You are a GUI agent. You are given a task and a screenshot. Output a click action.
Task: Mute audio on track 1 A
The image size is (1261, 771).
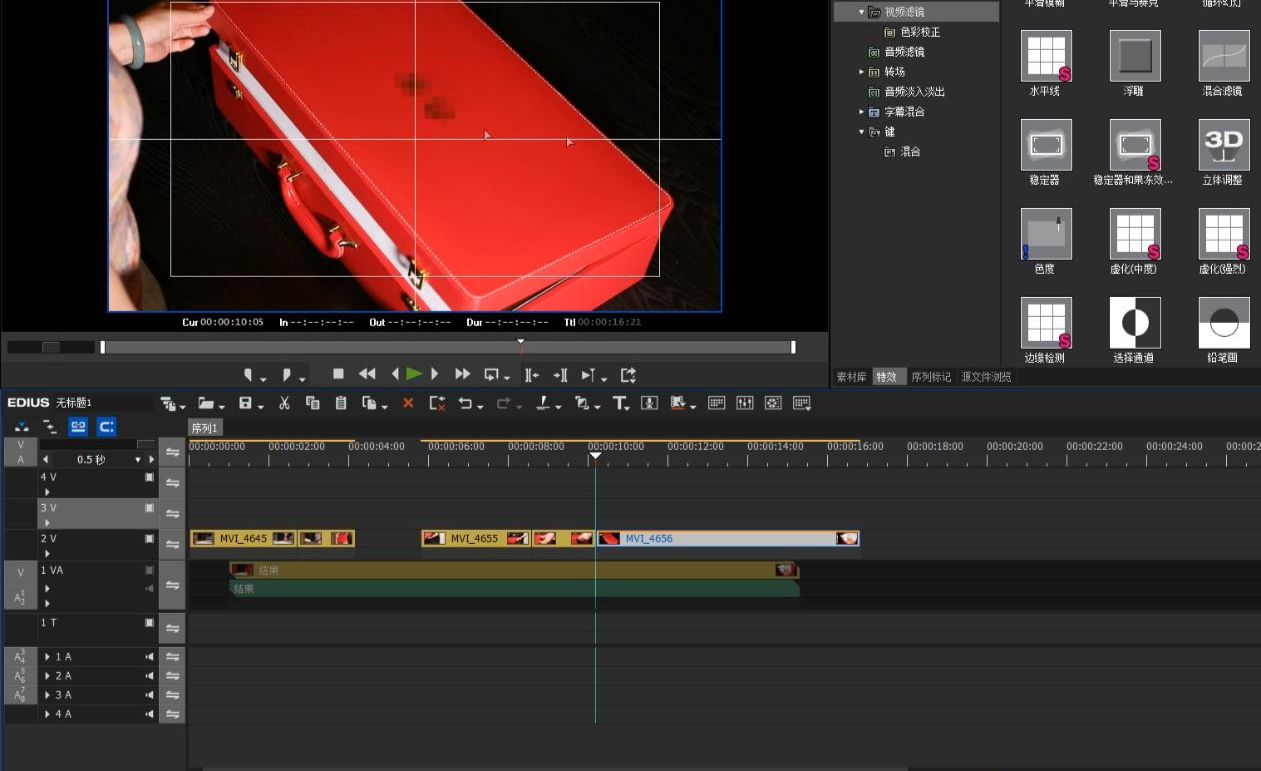pyautogui.click(x=149, y=657)
